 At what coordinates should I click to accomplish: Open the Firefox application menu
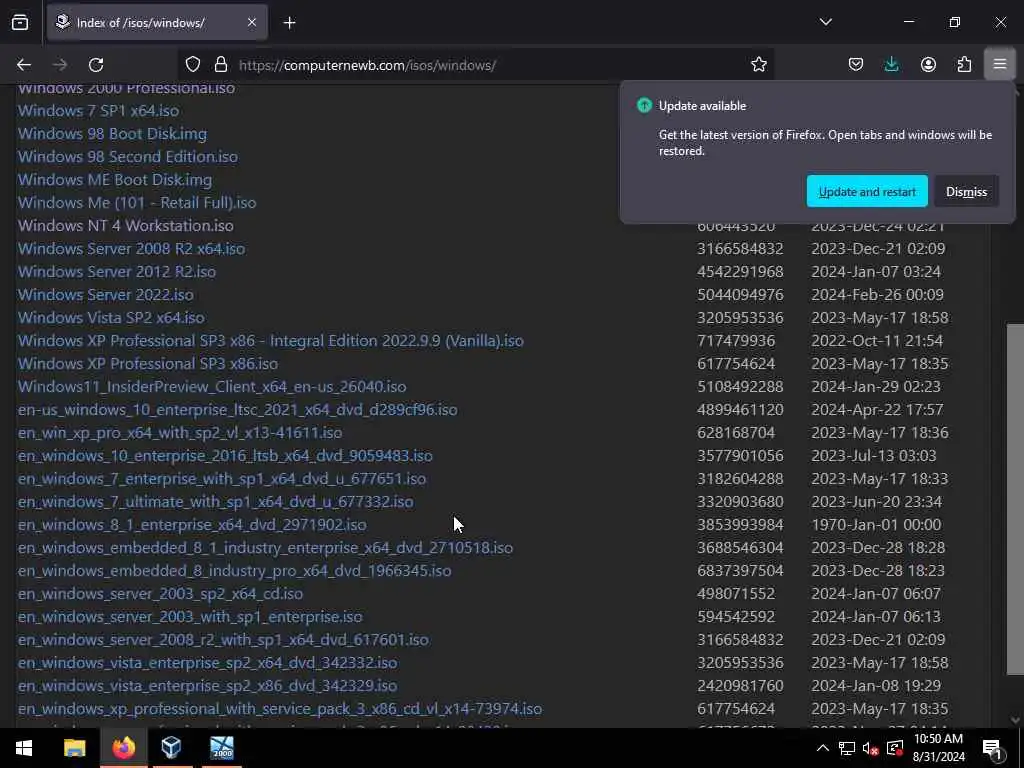pos(1000,65)
